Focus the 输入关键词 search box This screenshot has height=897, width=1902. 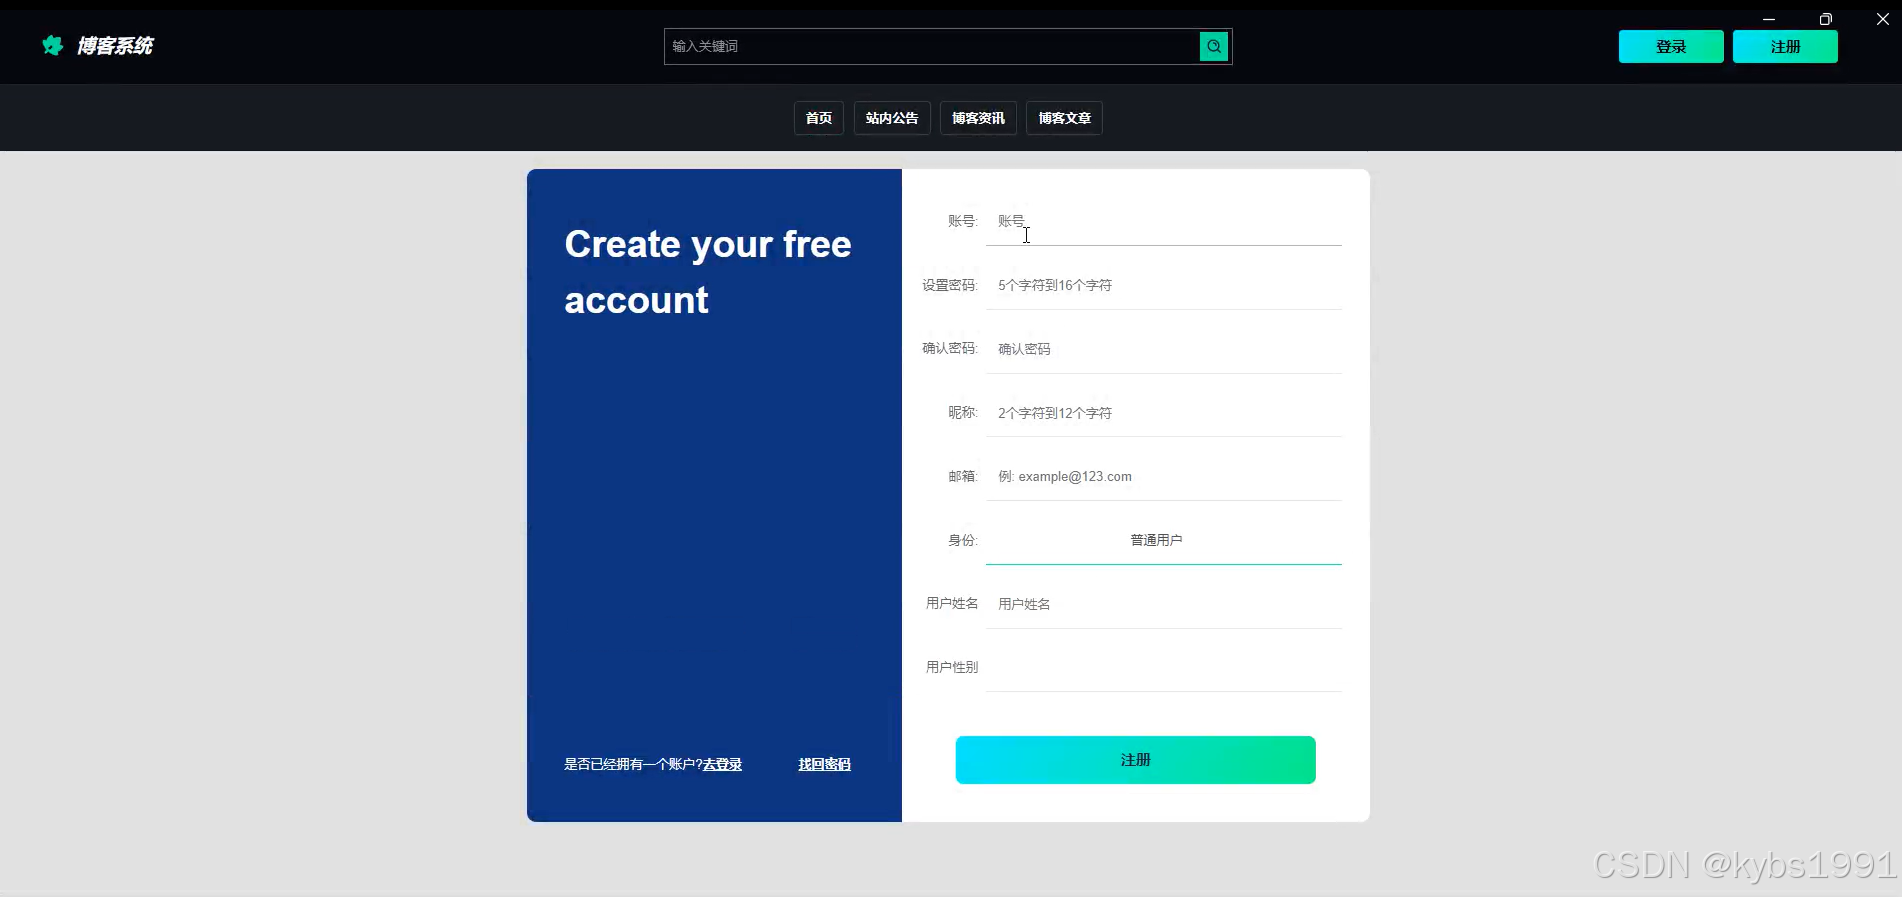[x=932, y=46]
